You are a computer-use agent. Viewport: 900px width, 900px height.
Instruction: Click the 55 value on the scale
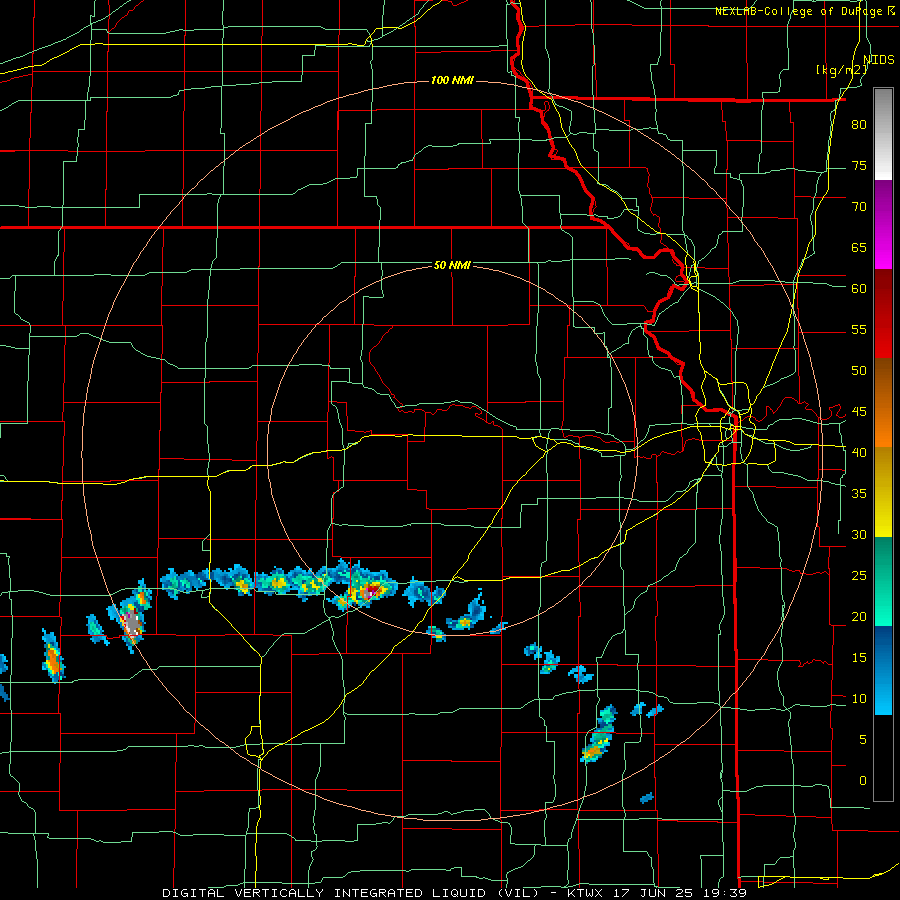pyautogui.click(x=859, y=329)
